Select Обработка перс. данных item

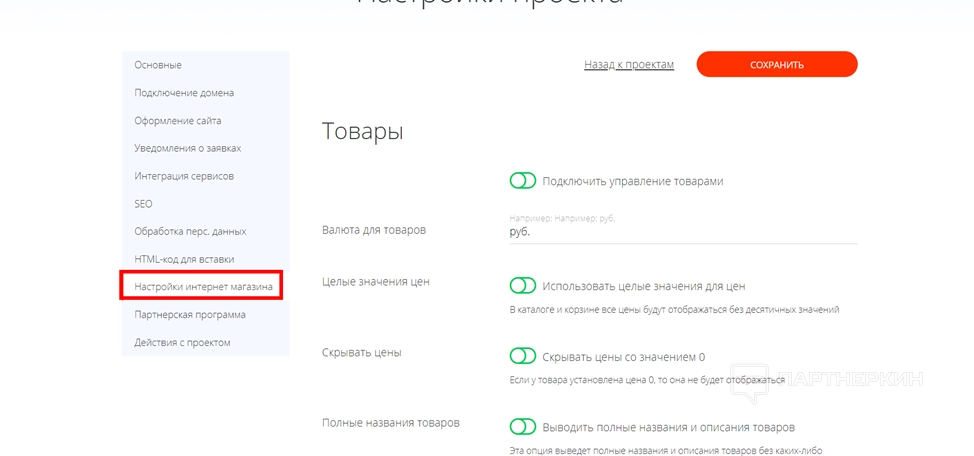190,231
